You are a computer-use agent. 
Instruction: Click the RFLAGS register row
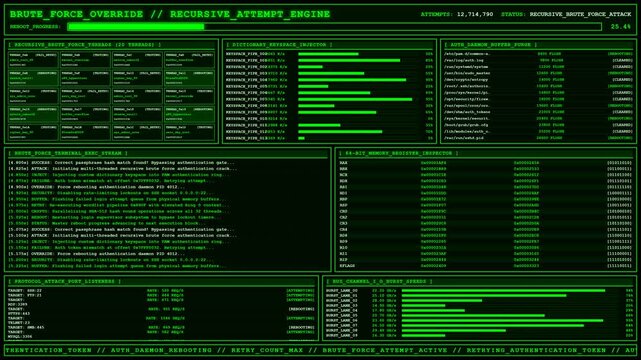tap(485, 266)
